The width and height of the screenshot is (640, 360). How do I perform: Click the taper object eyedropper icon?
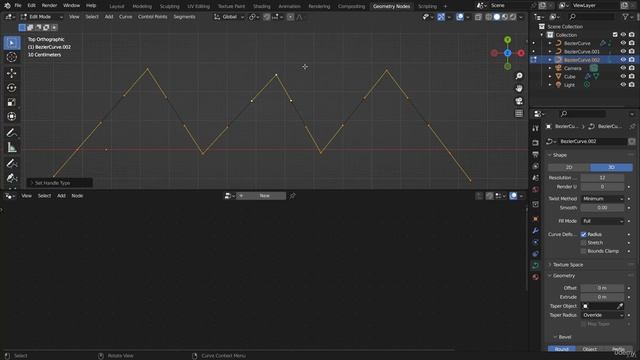pyautogui.click(x=620, y=306)
